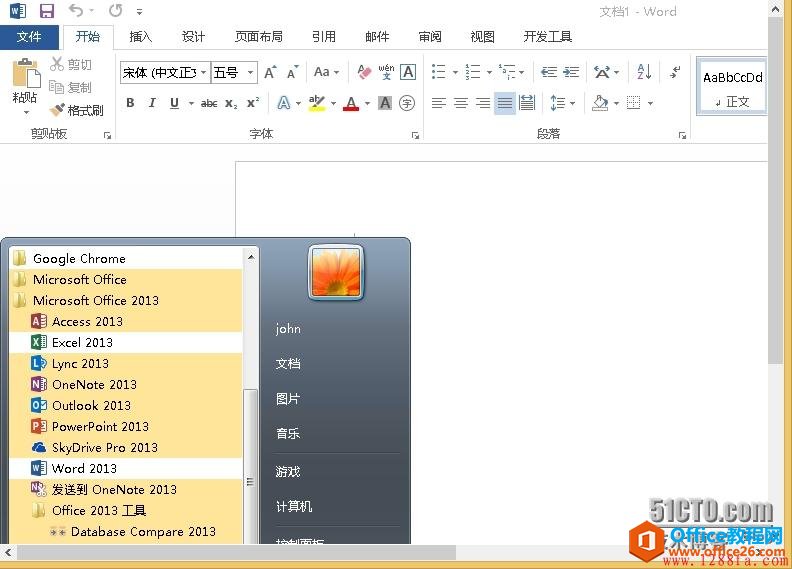Image resolution: width=792 pixels, height=569 pixels.
Task: Click the red font color swatch button
Action: pos(350,103)
